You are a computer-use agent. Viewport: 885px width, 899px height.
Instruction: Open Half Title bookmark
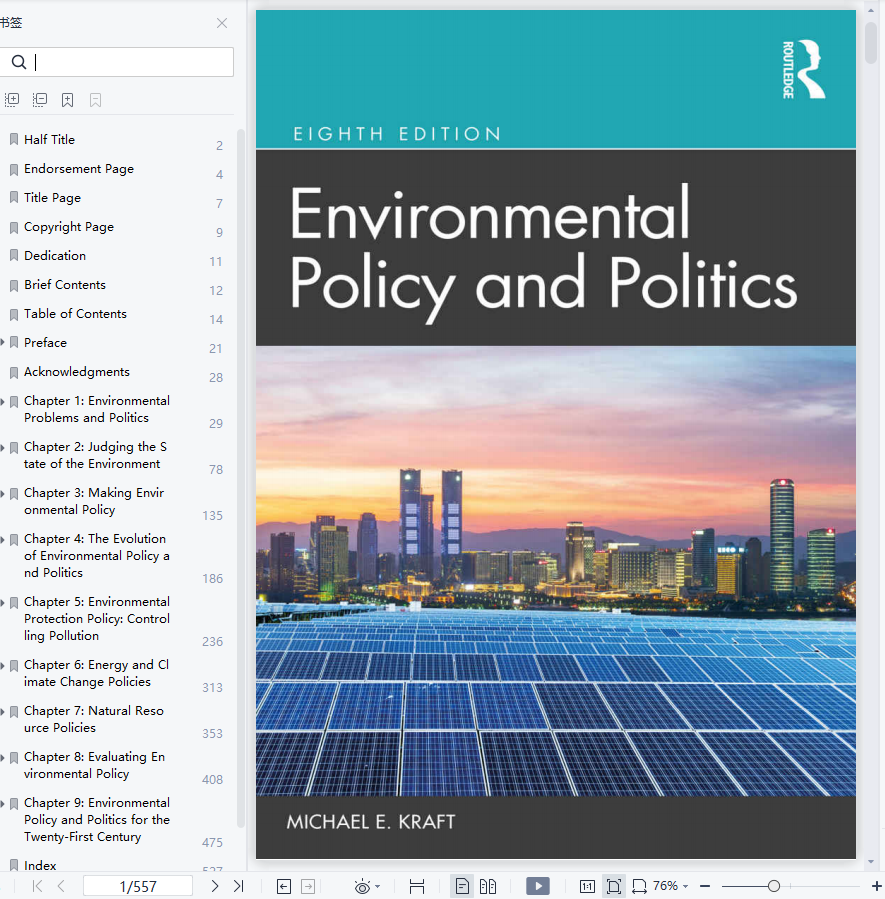(x=49, y=139)
